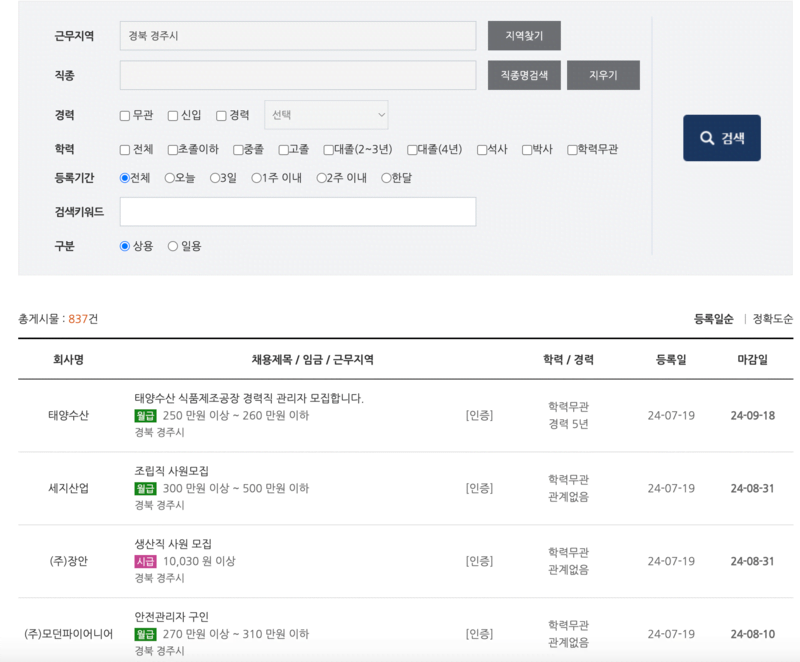The width and height of the screenshot is (800, 662).
Task: Switch 구분 to 일용 radio button
Action: point(172,245)
